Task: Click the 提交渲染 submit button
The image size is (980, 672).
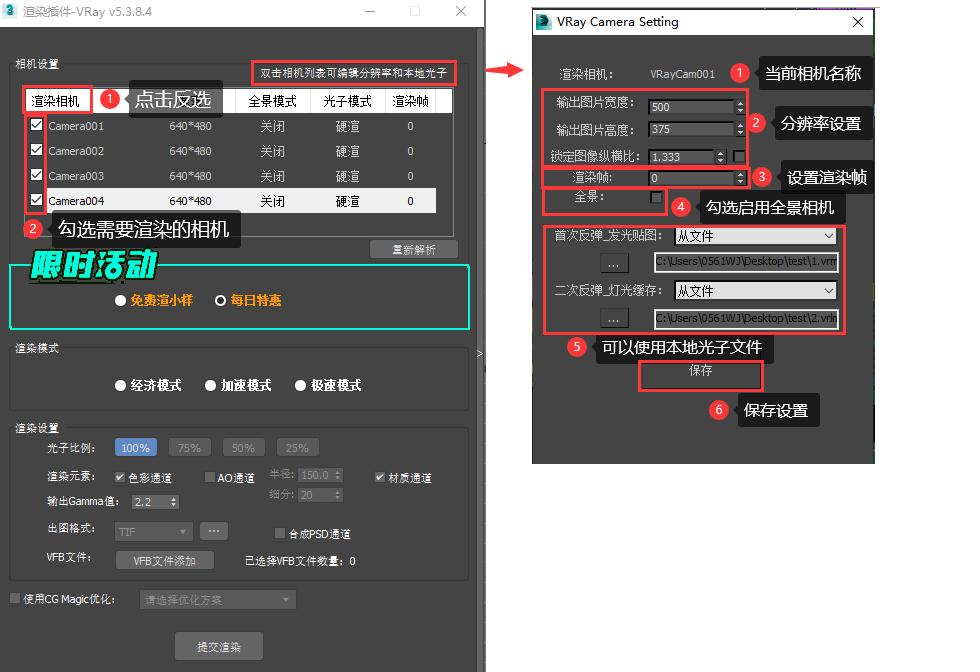Action: tap(219, 646)
